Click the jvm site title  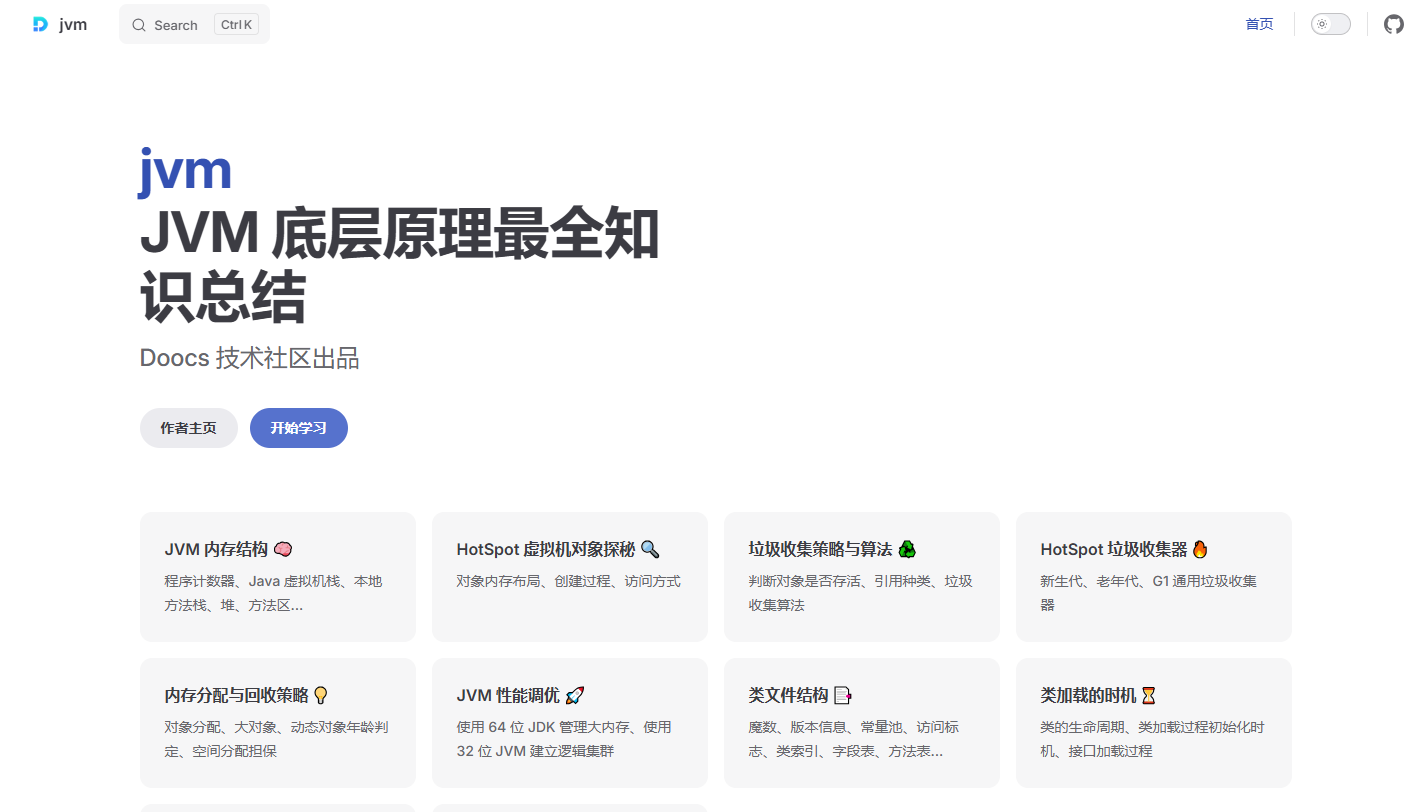click(x=73, y=25)
